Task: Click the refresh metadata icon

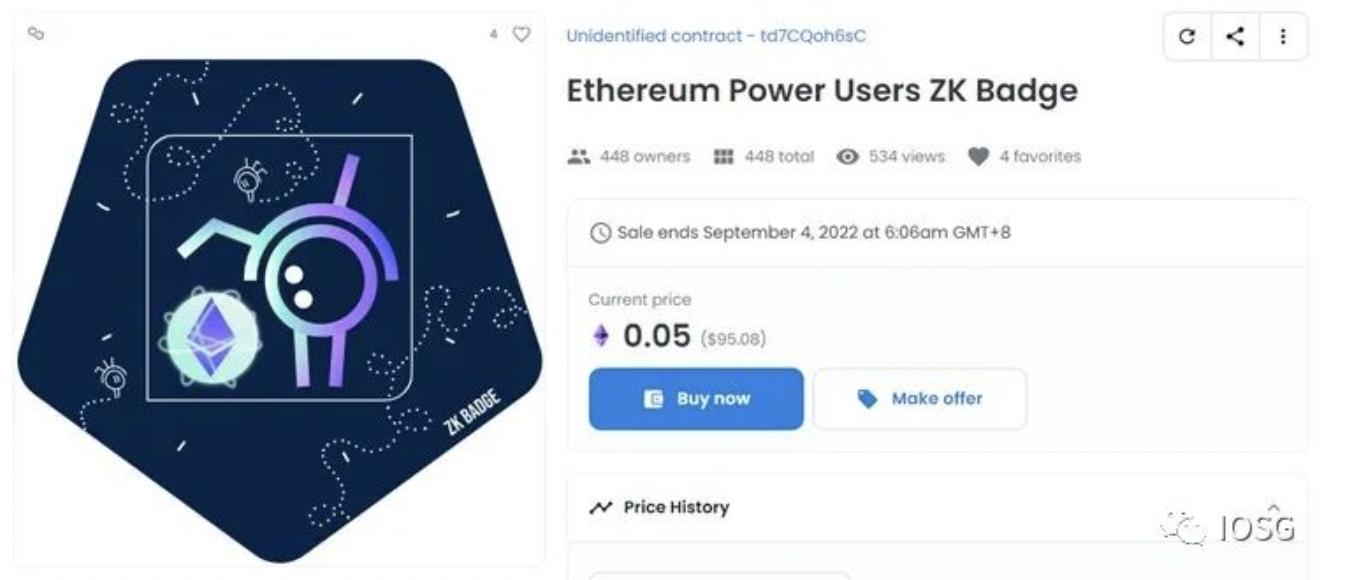Action: (1187, 37)
